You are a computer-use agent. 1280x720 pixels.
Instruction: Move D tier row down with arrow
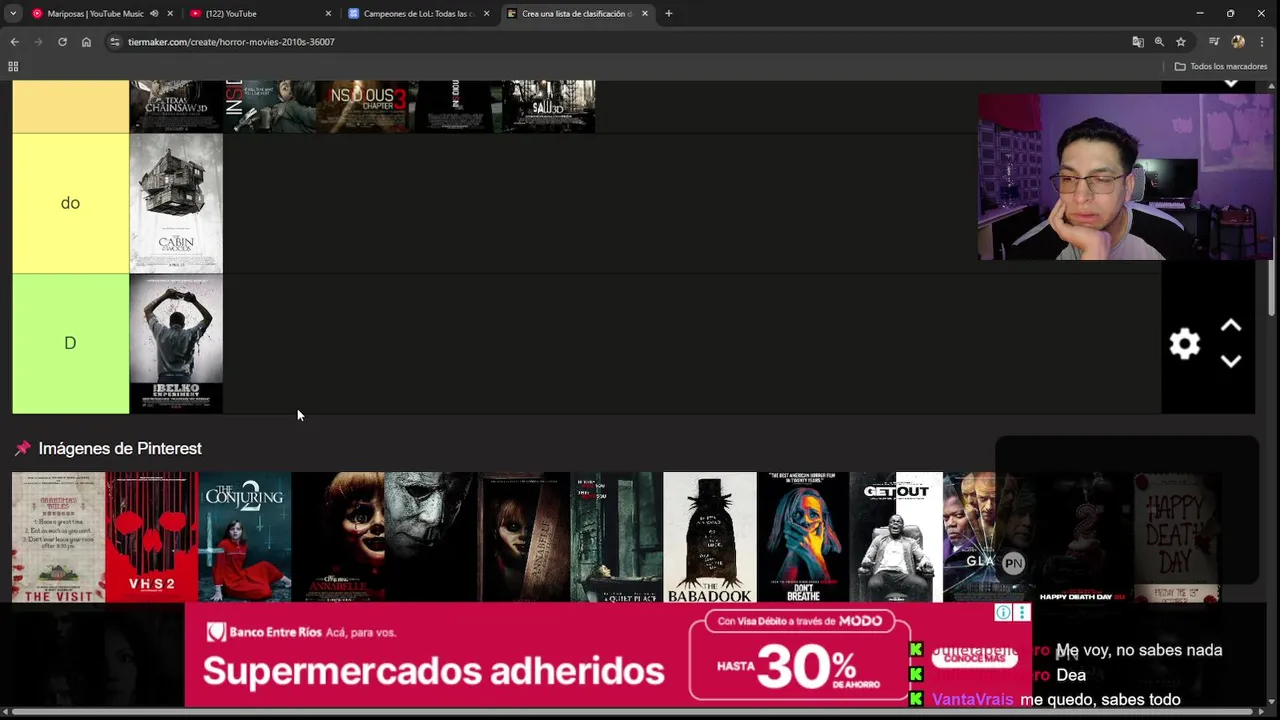(1231, 361)
